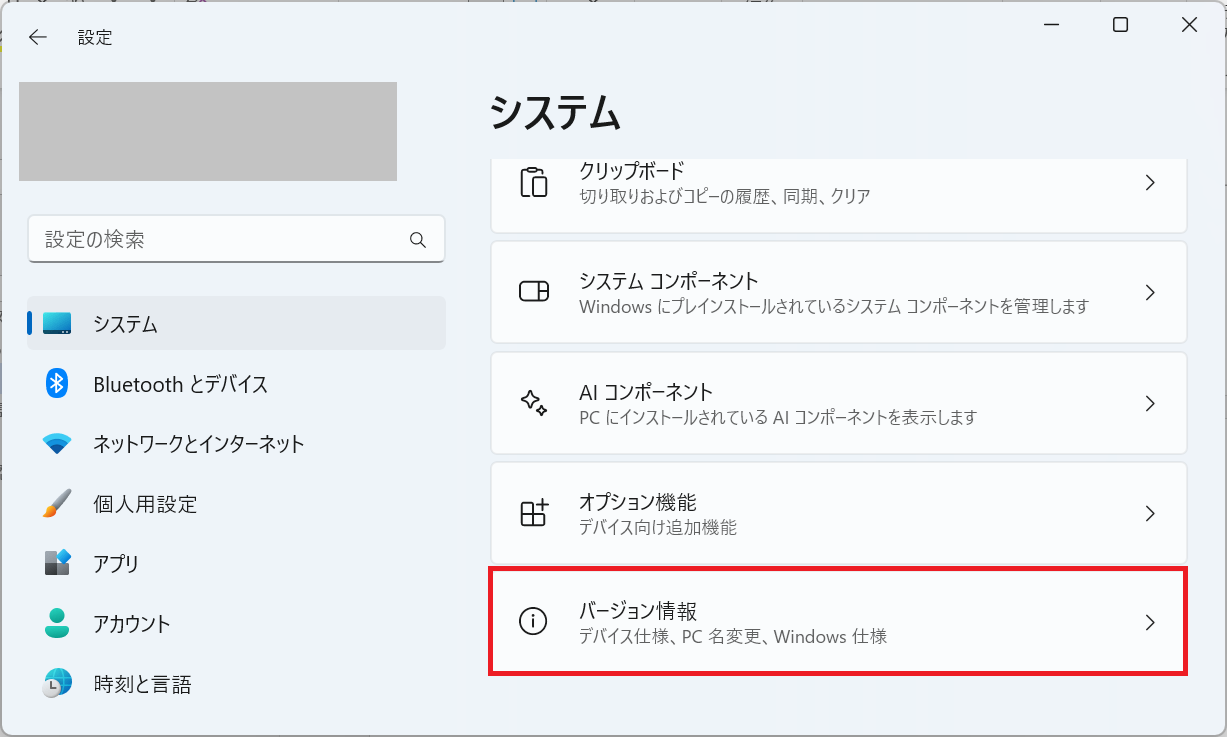Expand the クリップボード row chevron
The width and height of the screenshot is (1227, 737).
(x=1150, y=183)
